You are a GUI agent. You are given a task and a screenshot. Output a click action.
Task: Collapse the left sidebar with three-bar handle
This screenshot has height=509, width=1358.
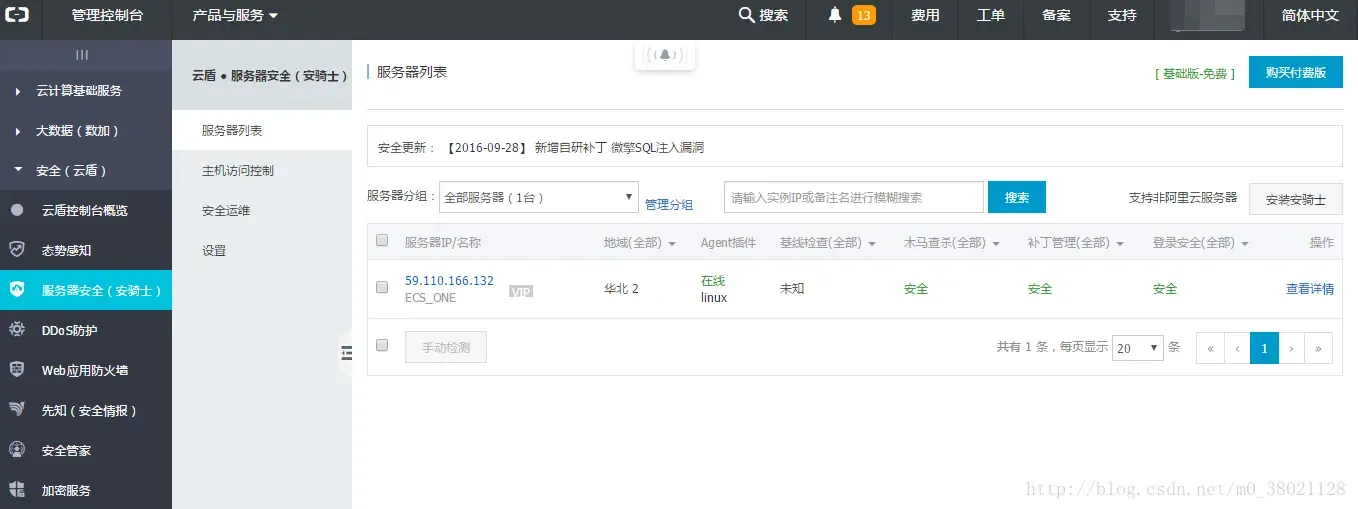click(x=82, y=55)
